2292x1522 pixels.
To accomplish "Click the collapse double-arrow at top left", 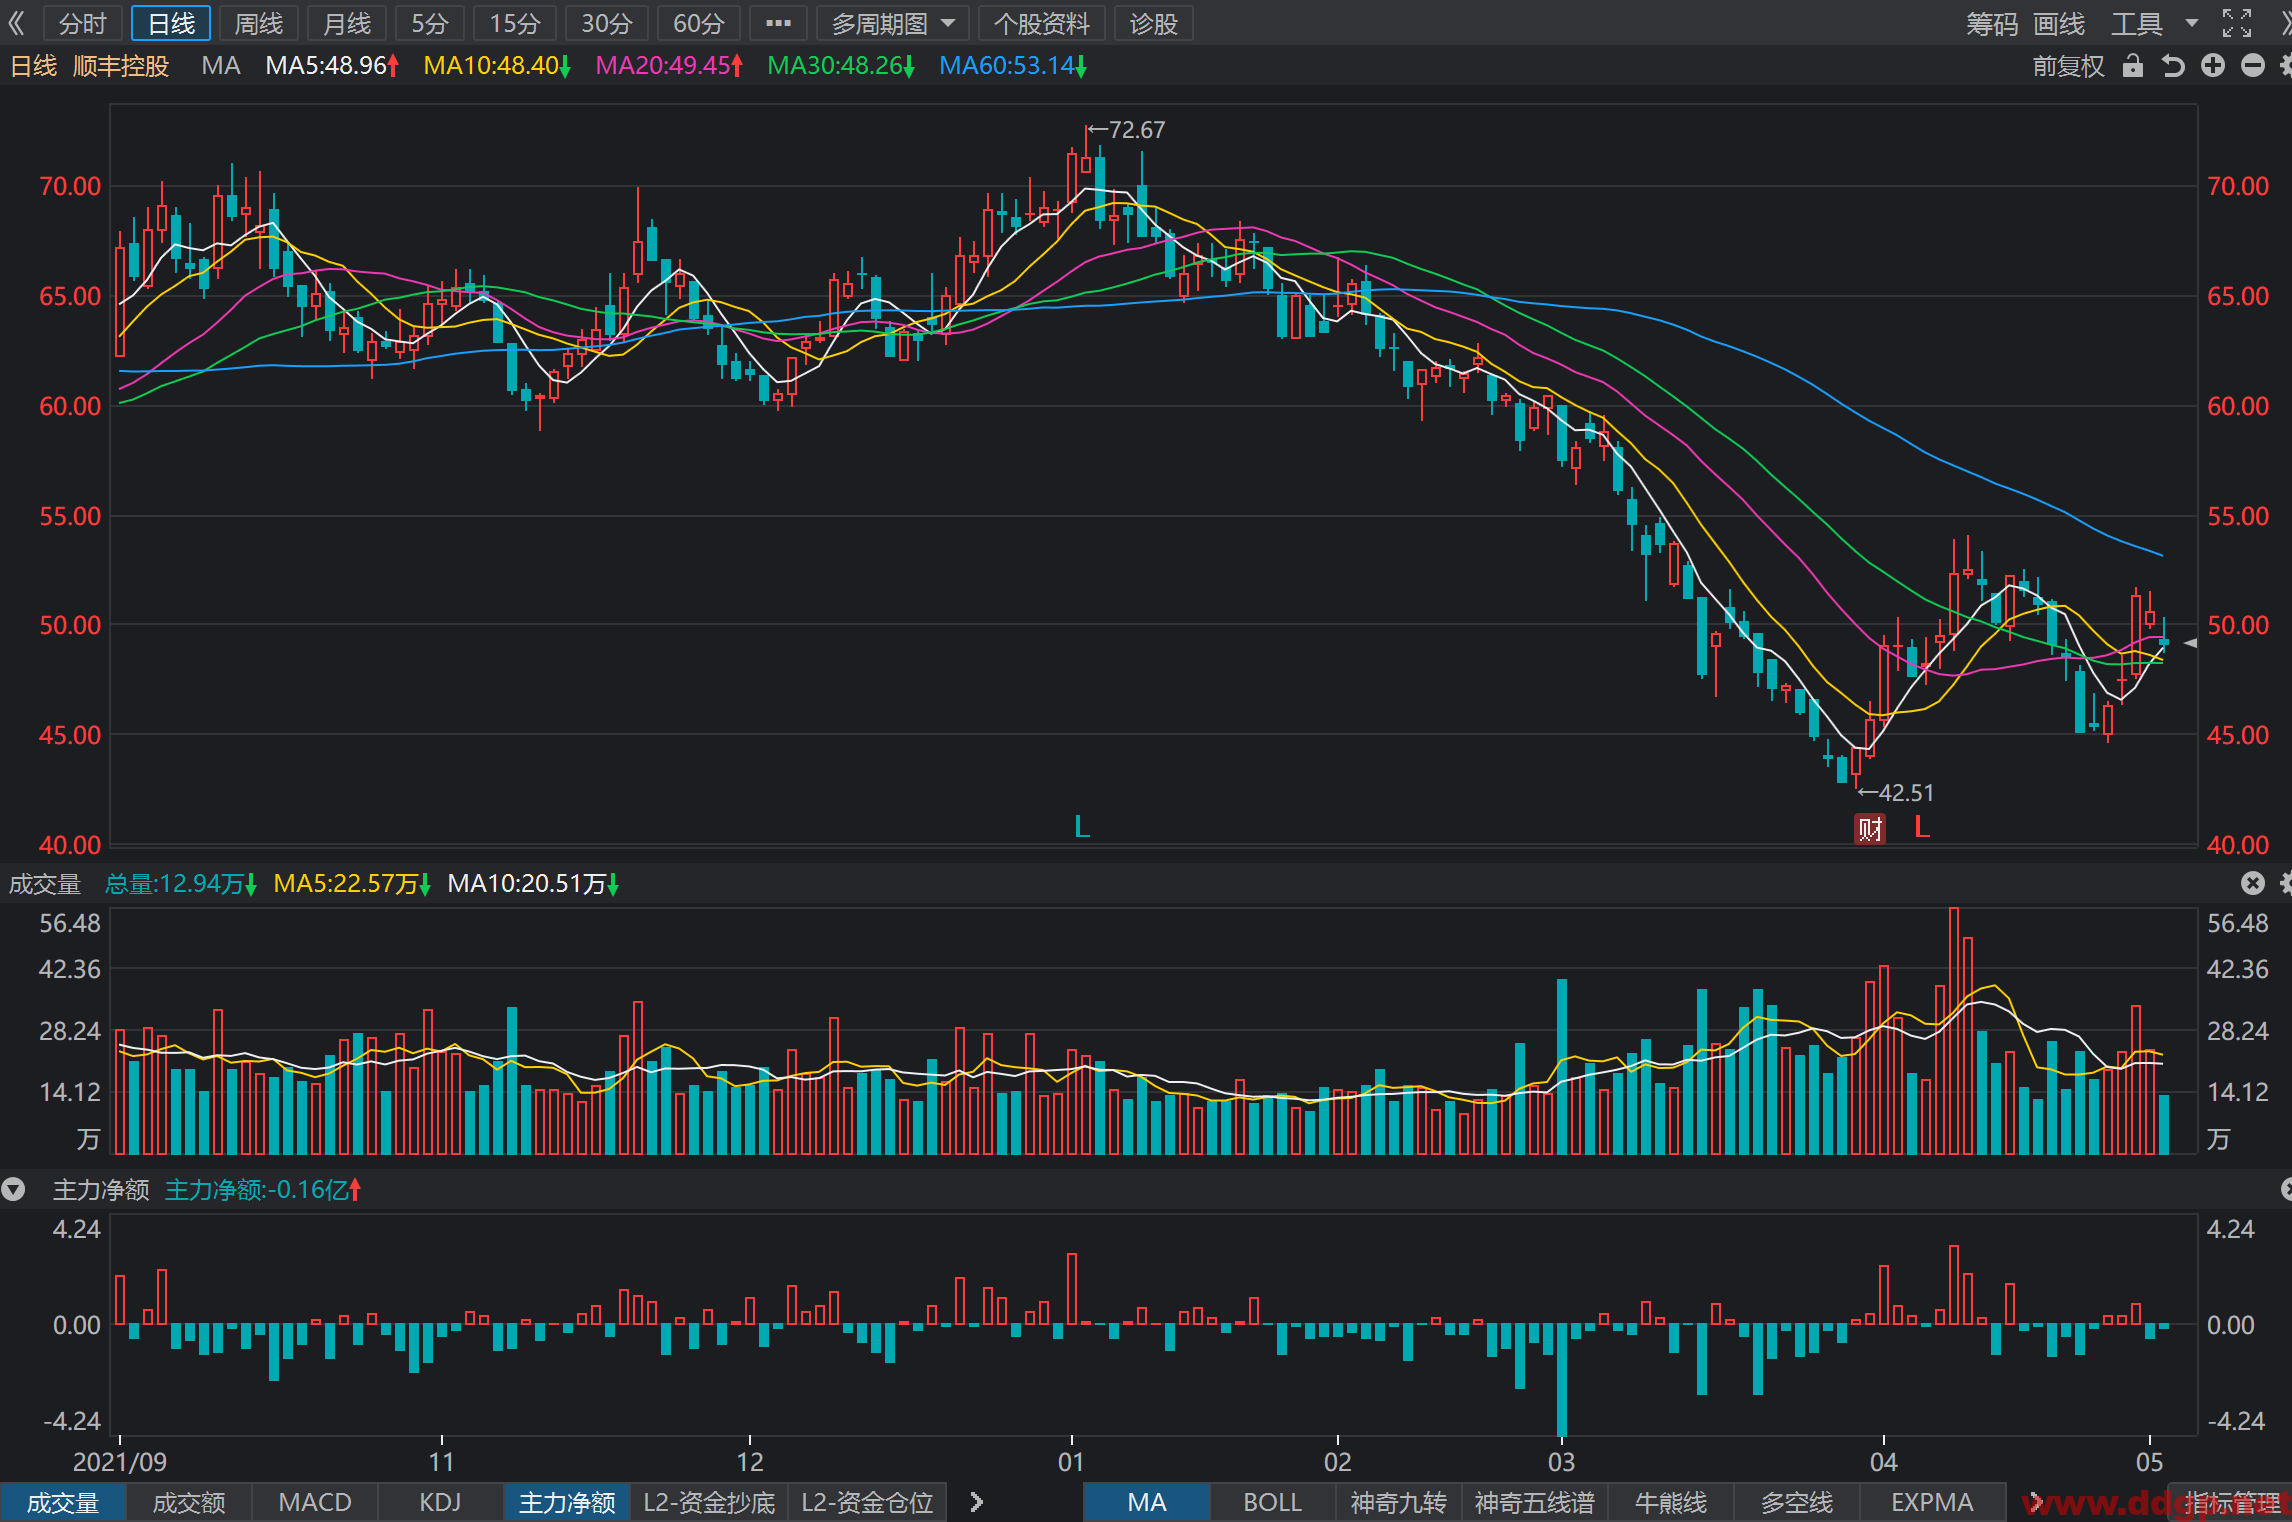I will (x=16, y=23).
